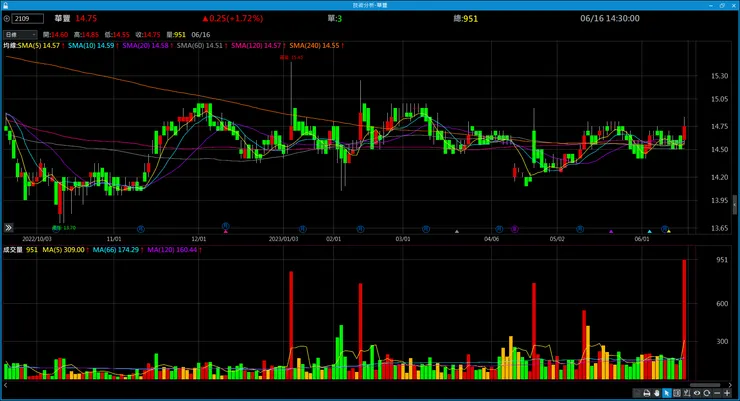This screenshot has width=740, height=401.
Task: Expand the double-chevron side panel button
Action: [8, 228]
